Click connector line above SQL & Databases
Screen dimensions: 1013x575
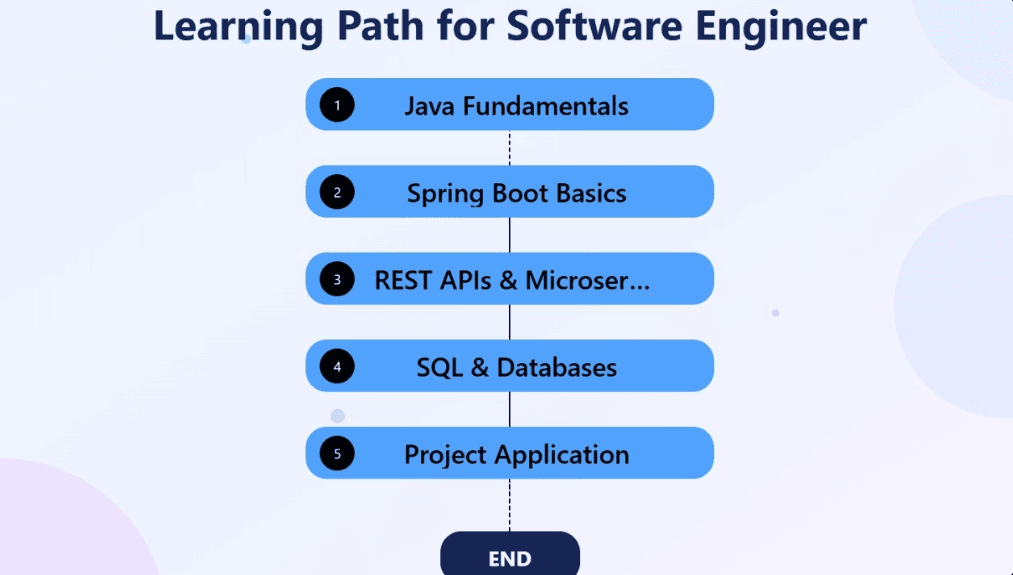[510, 322]
